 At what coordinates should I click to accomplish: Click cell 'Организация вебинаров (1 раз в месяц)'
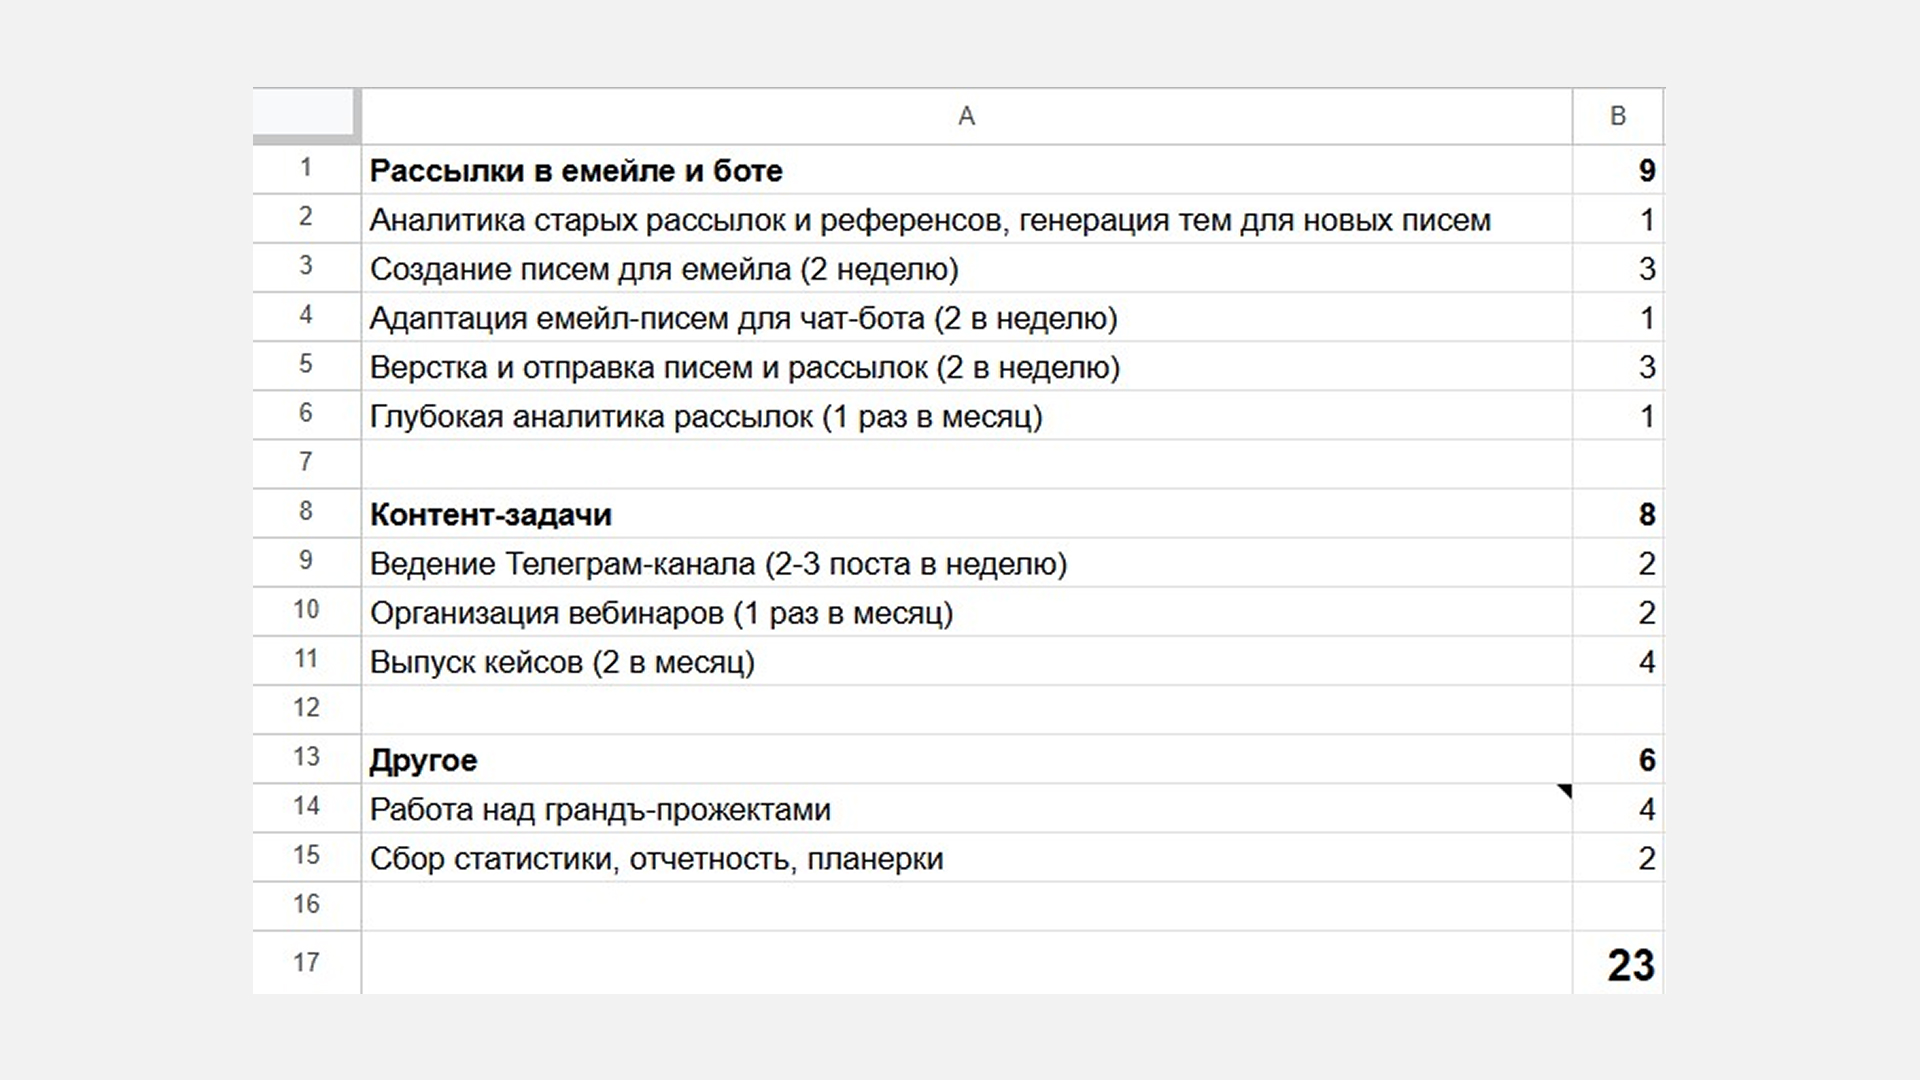(966, 611)
